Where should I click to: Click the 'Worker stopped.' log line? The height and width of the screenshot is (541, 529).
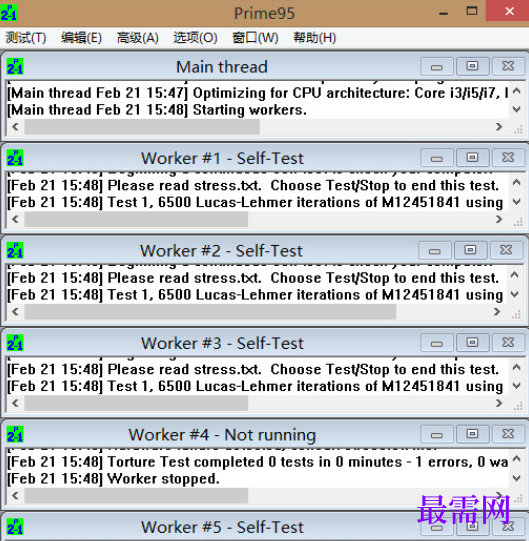tap(114, 479)
